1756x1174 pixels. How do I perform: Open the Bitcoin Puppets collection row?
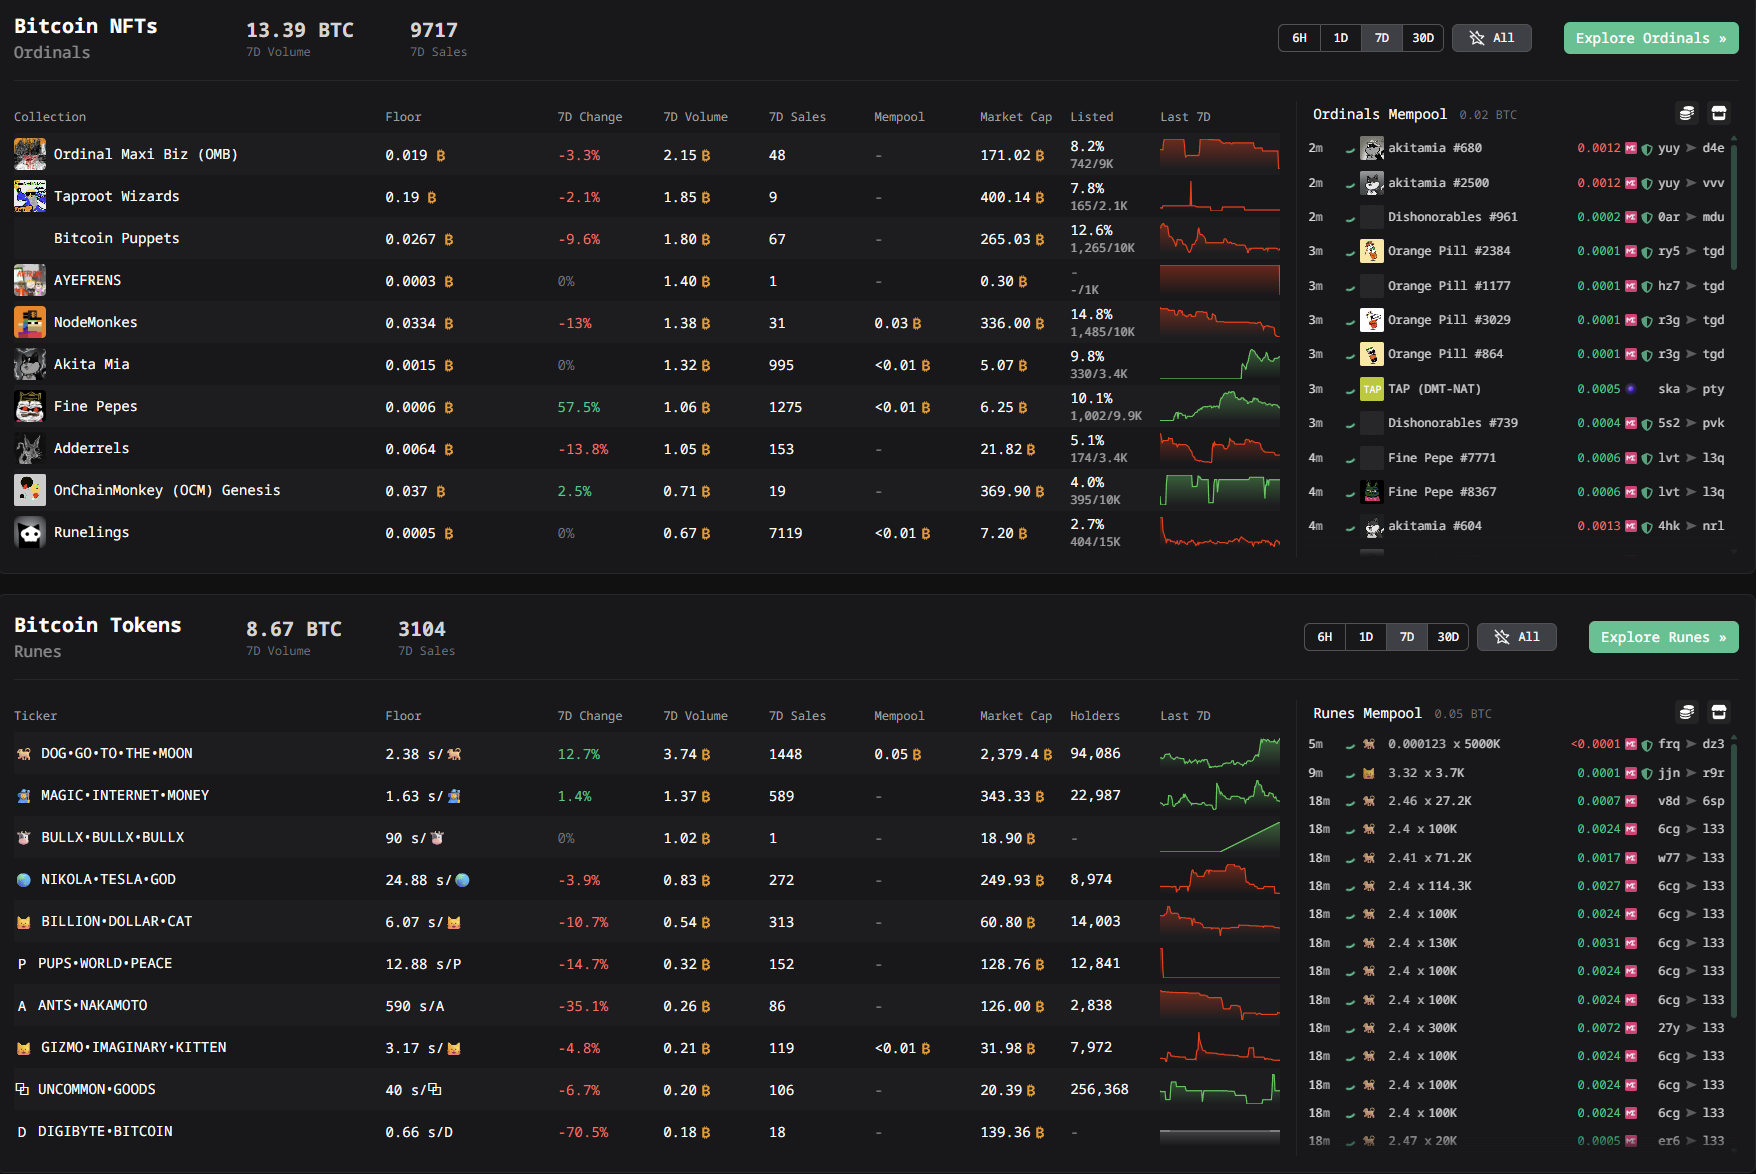(647, 238)
